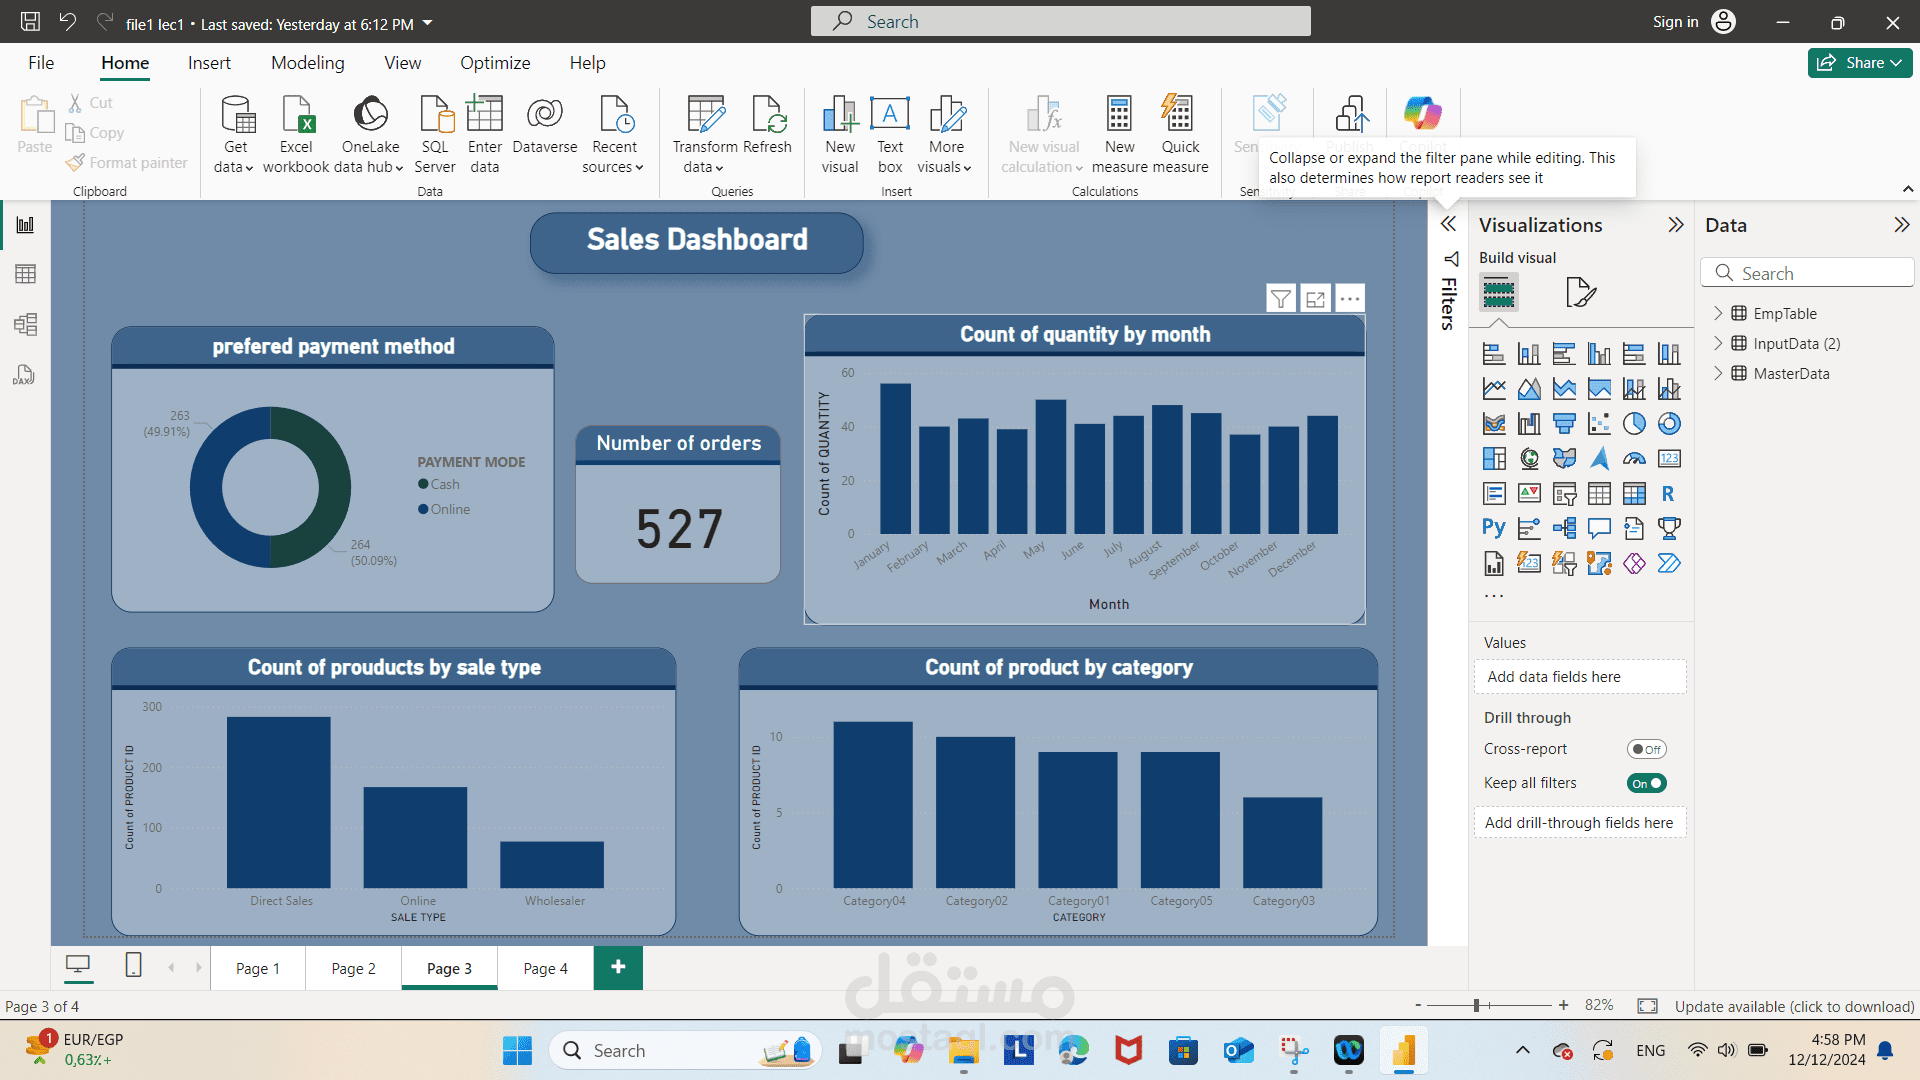Expand the EmpTable table
Screen dimensions: 1920x1080
(x=1718, y=313)
